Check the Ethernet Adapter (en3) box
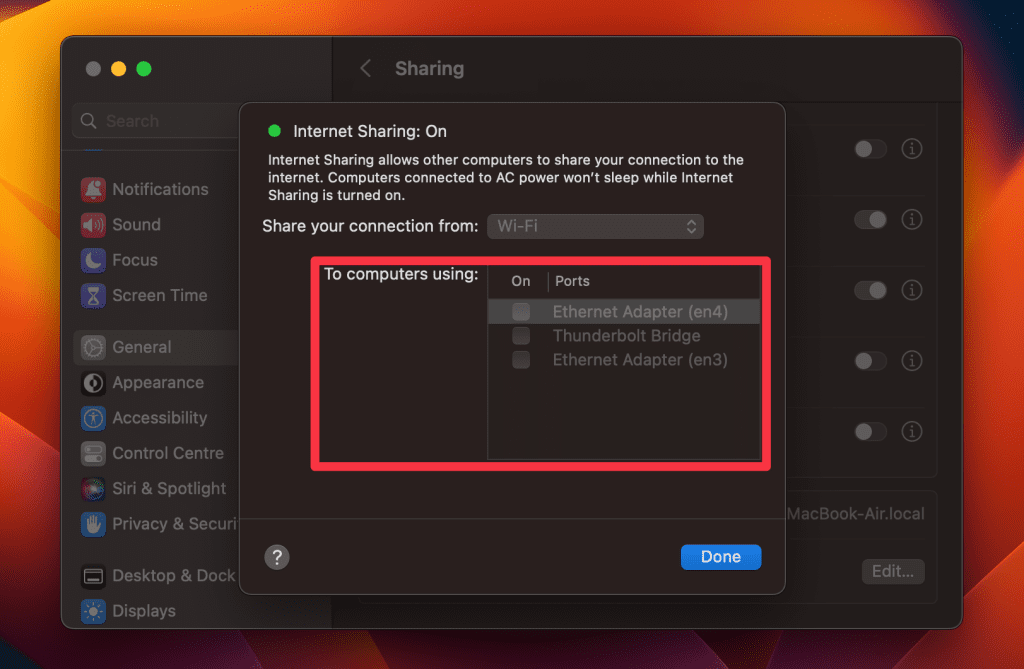This screenshot has width=1024, height=669. 521,360
